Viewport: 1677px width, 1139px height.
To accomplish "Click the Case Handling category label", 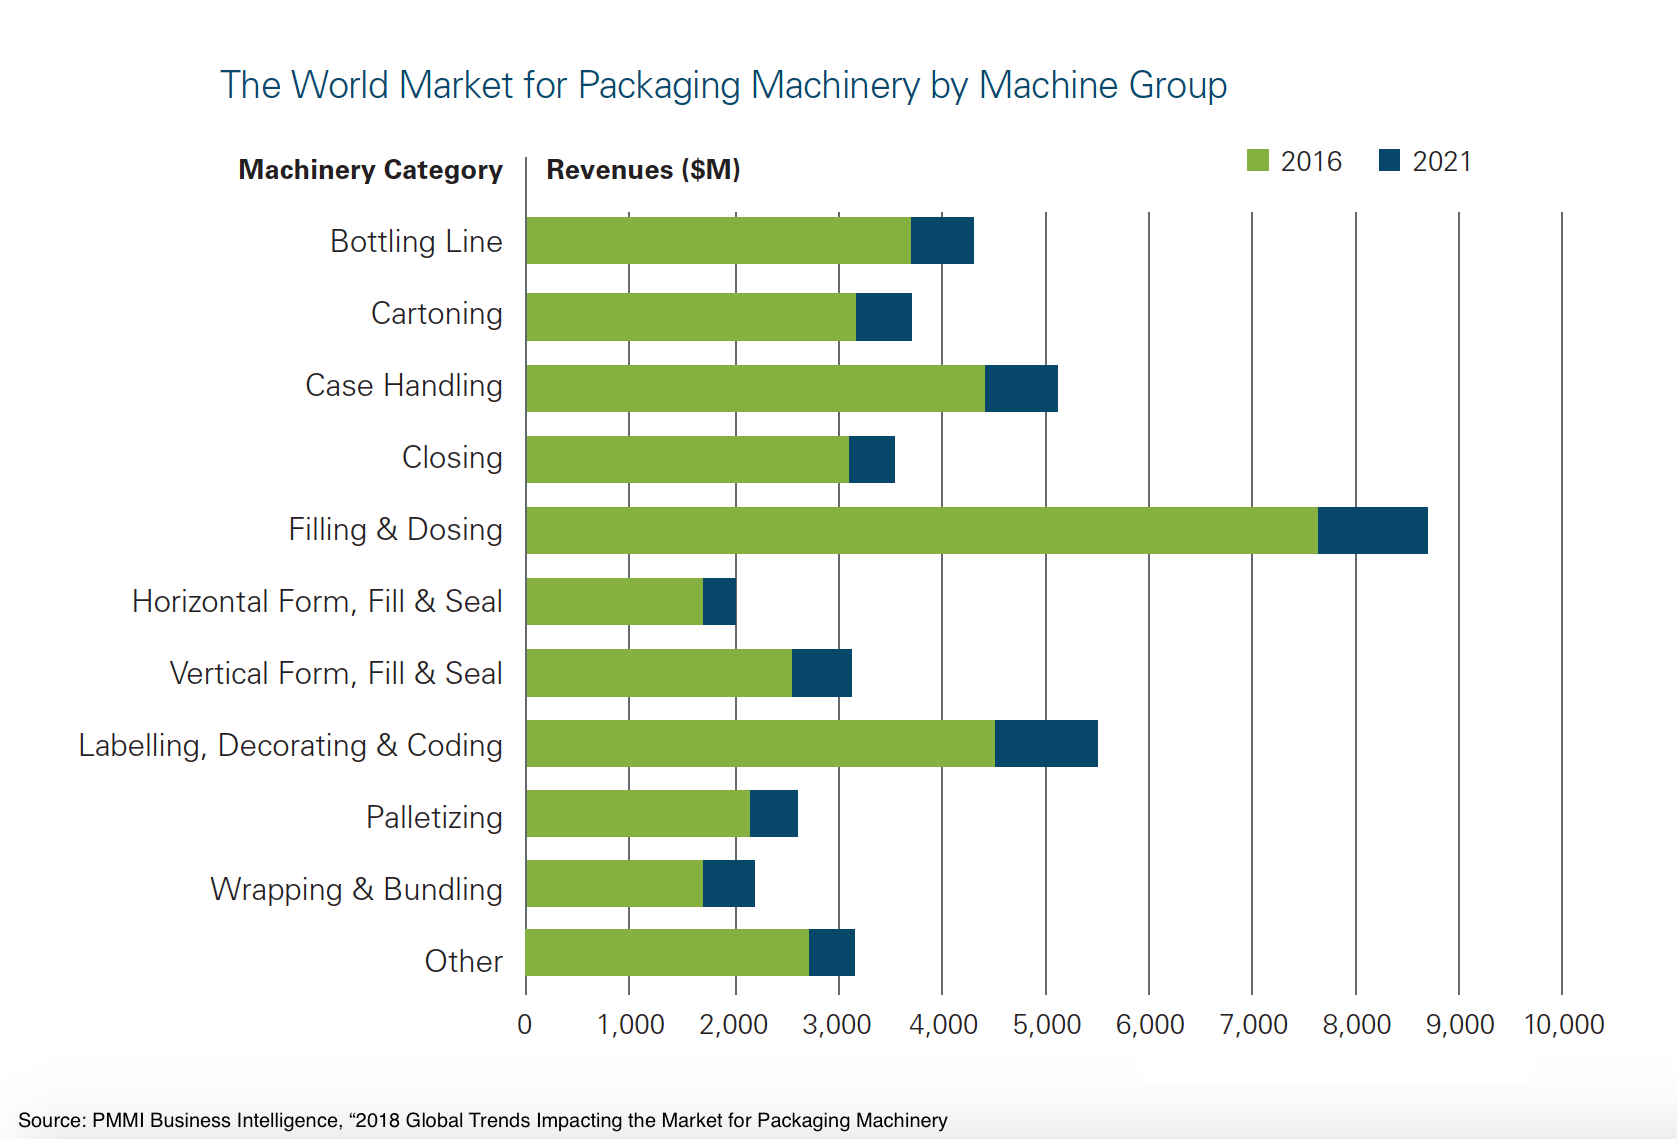I will click(x=404, y=386).
